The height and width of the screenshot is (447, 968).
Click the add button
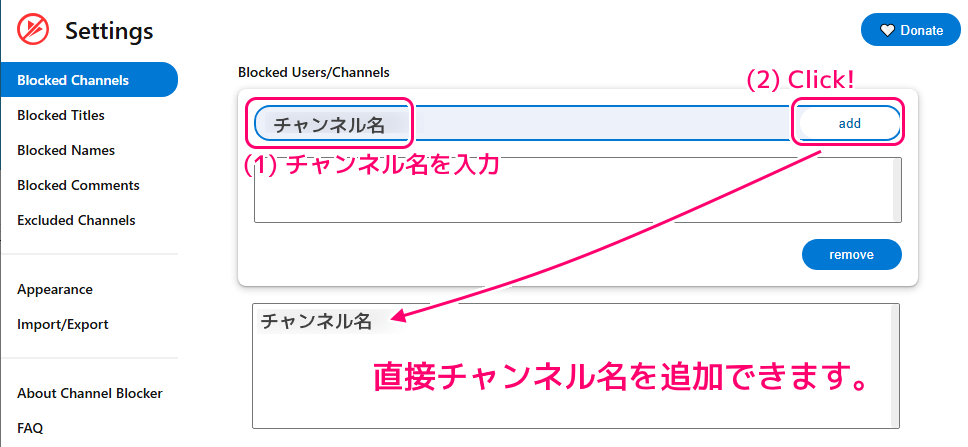tap(849, 123)
